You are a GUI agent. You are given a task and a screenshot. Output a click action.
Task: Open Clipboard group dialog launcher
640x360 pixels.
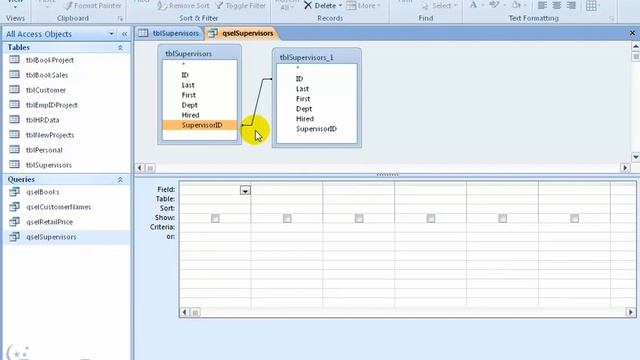pyautogui.click(x=120, y=19)
